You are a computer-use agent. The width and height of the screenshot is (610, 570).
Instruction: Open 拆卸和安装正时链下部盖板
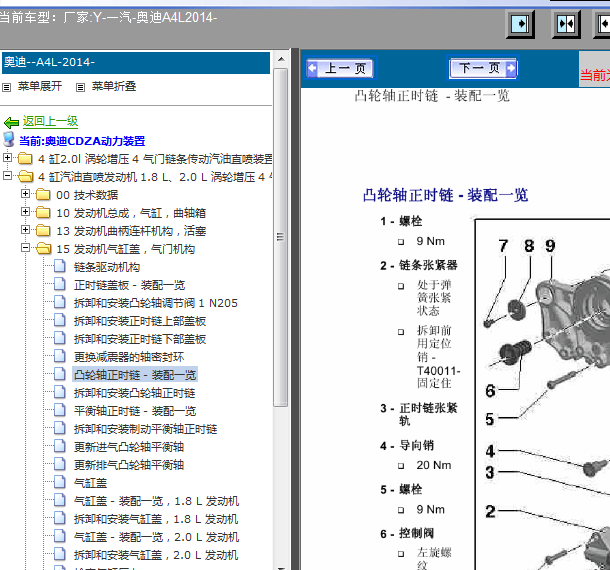[140, 339]
